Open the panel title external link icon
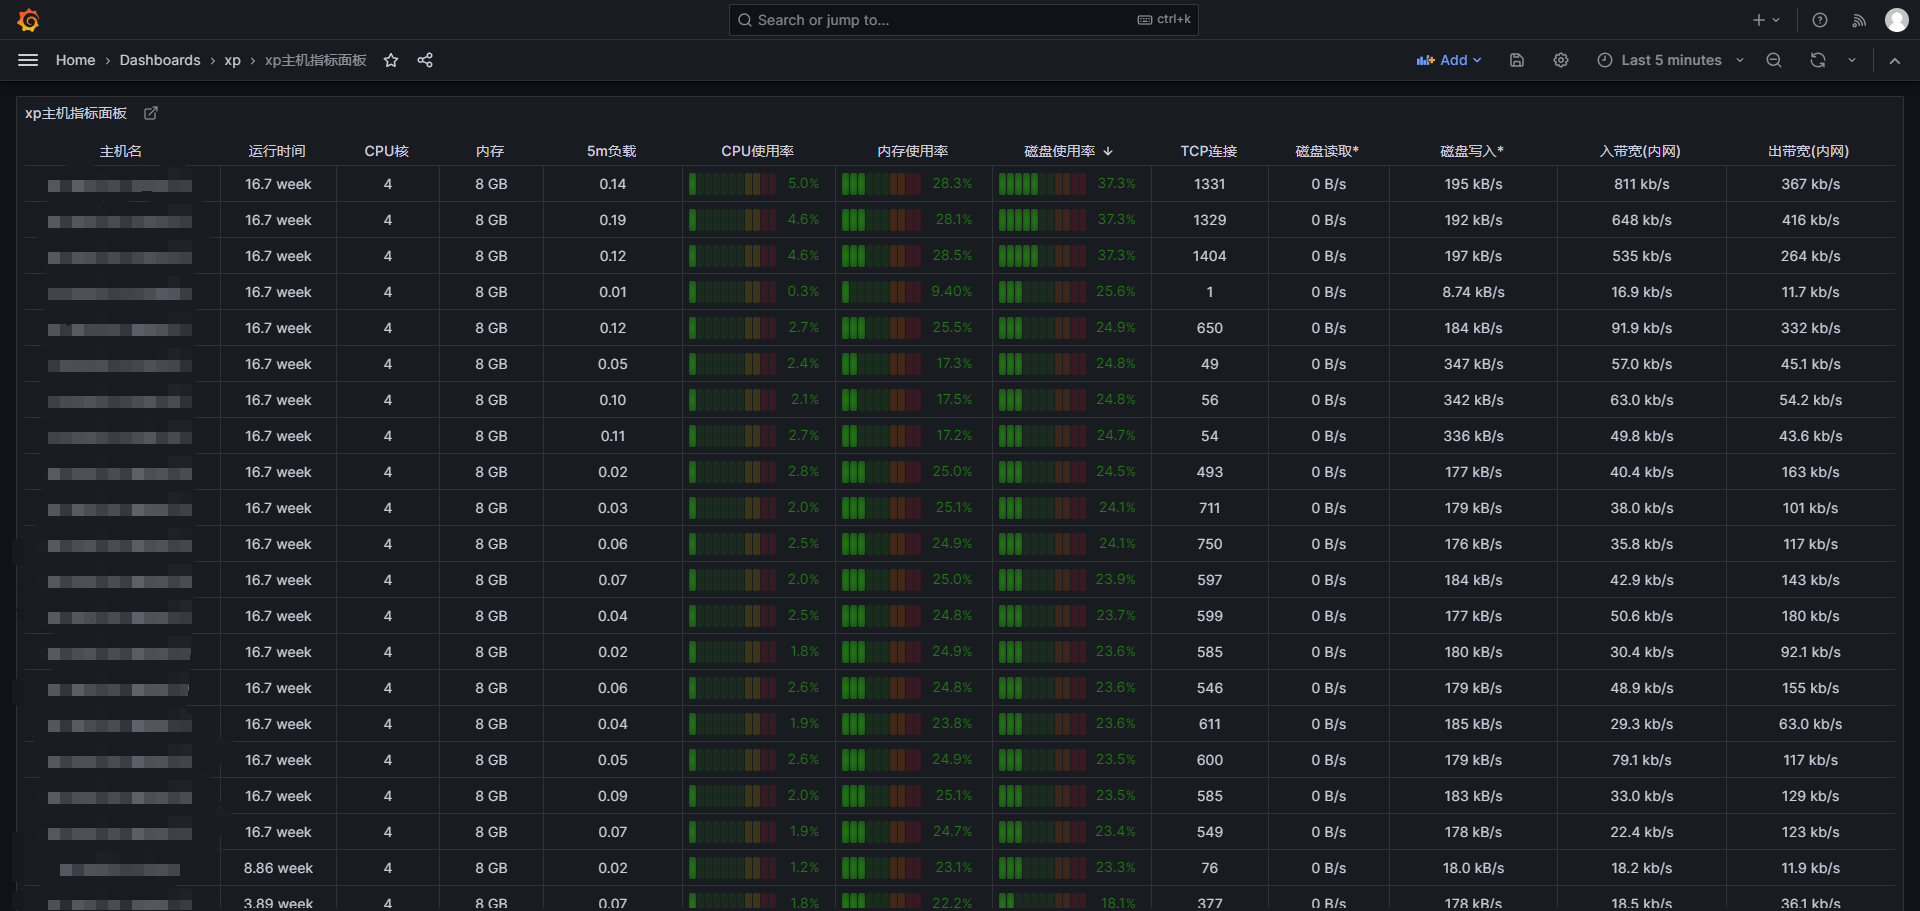 click(x=151, y=113)
